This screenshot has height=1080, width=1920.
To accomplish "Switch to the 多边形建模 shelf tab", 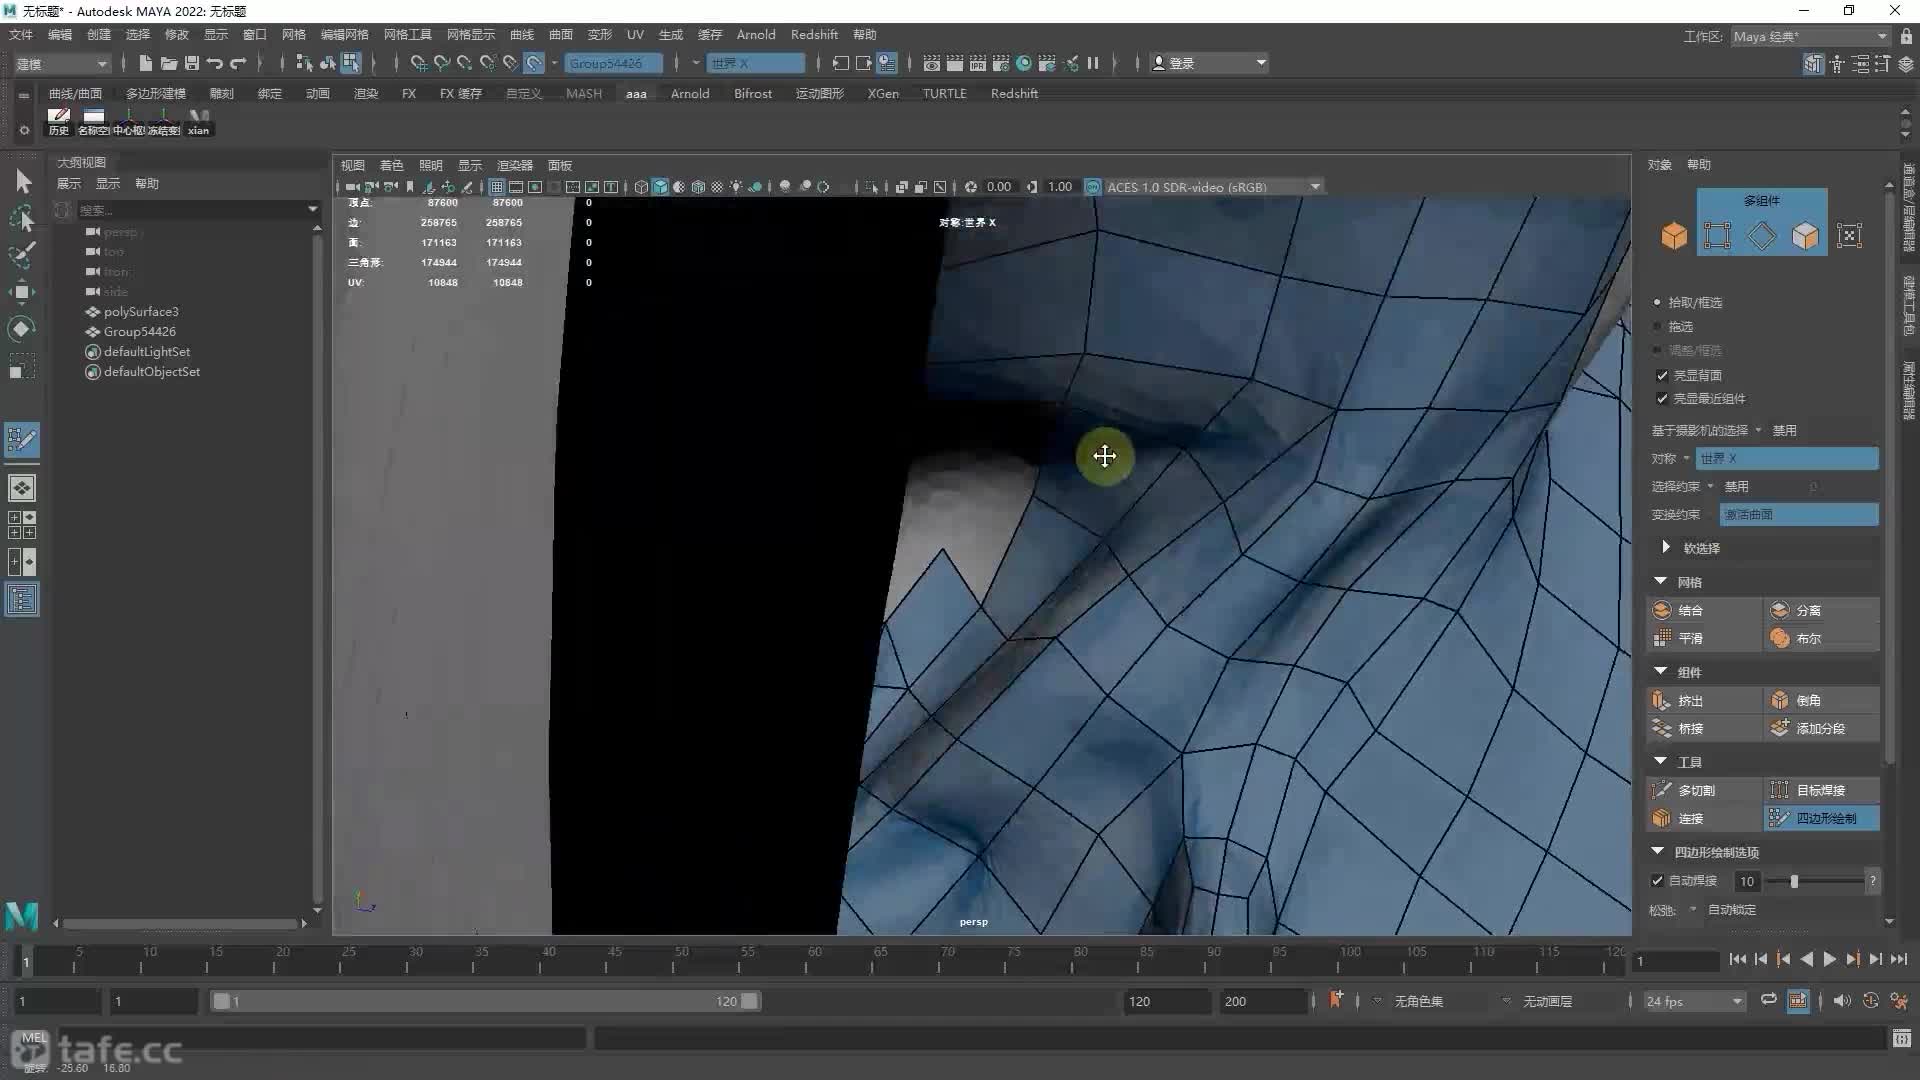I will (x=156, y=93).
